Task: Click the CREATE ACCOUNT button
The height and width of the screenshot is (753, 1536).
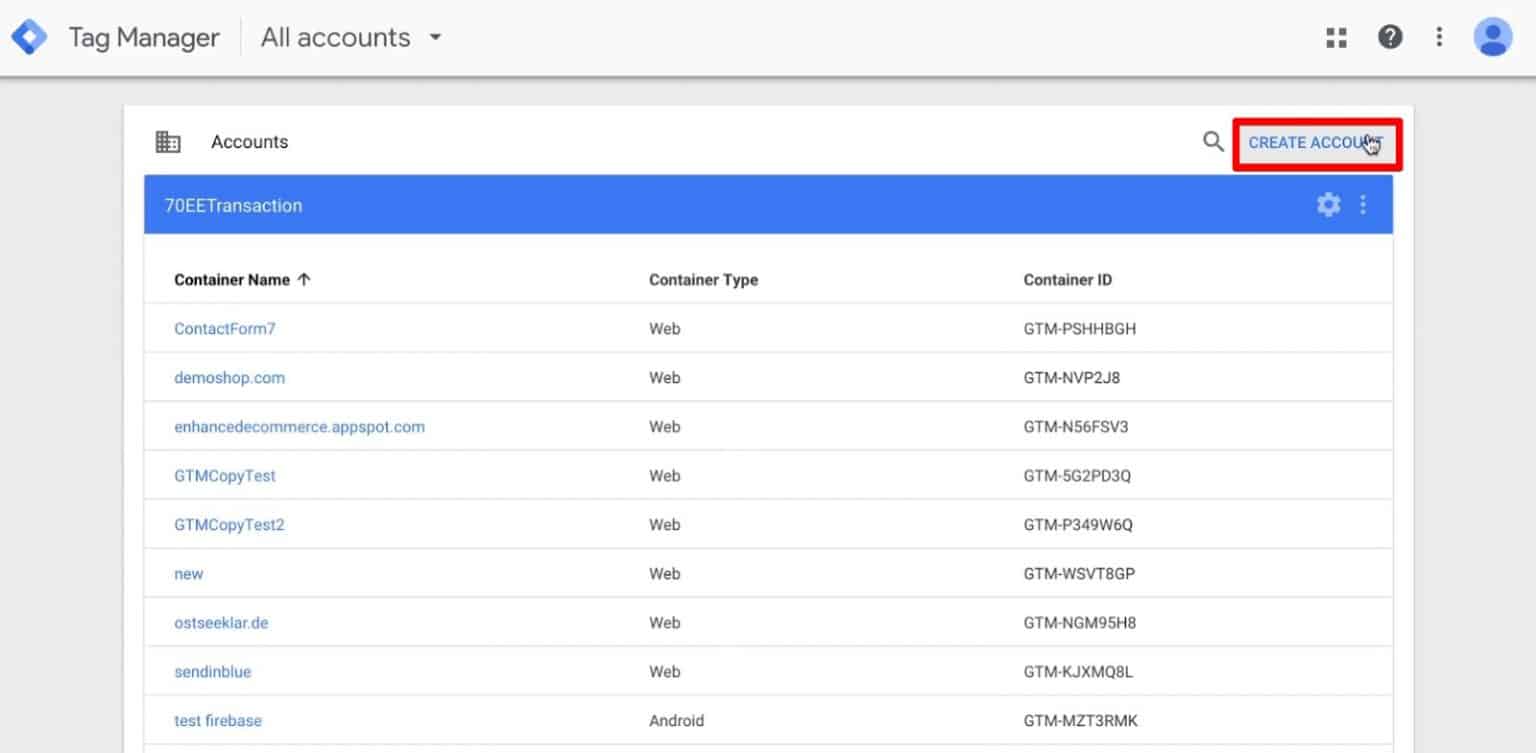Action: click(x=1316, y=143)
